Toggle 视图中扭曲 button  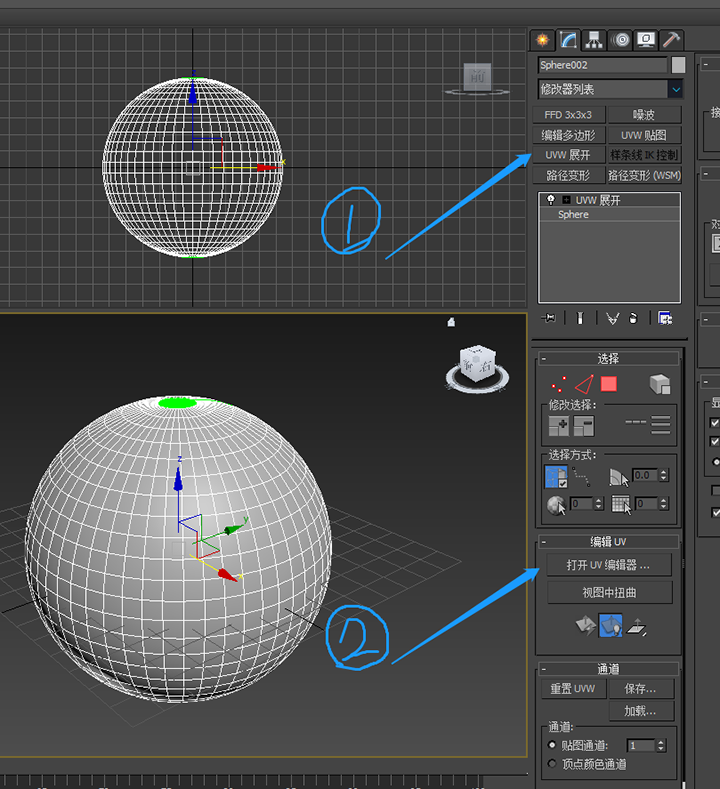pyautogui.click(x=609, y=593)
